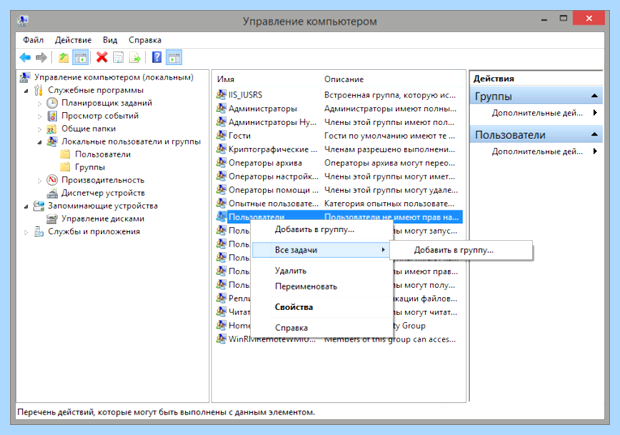Select Управление компьютером (локальным) root node

(113, 77)
